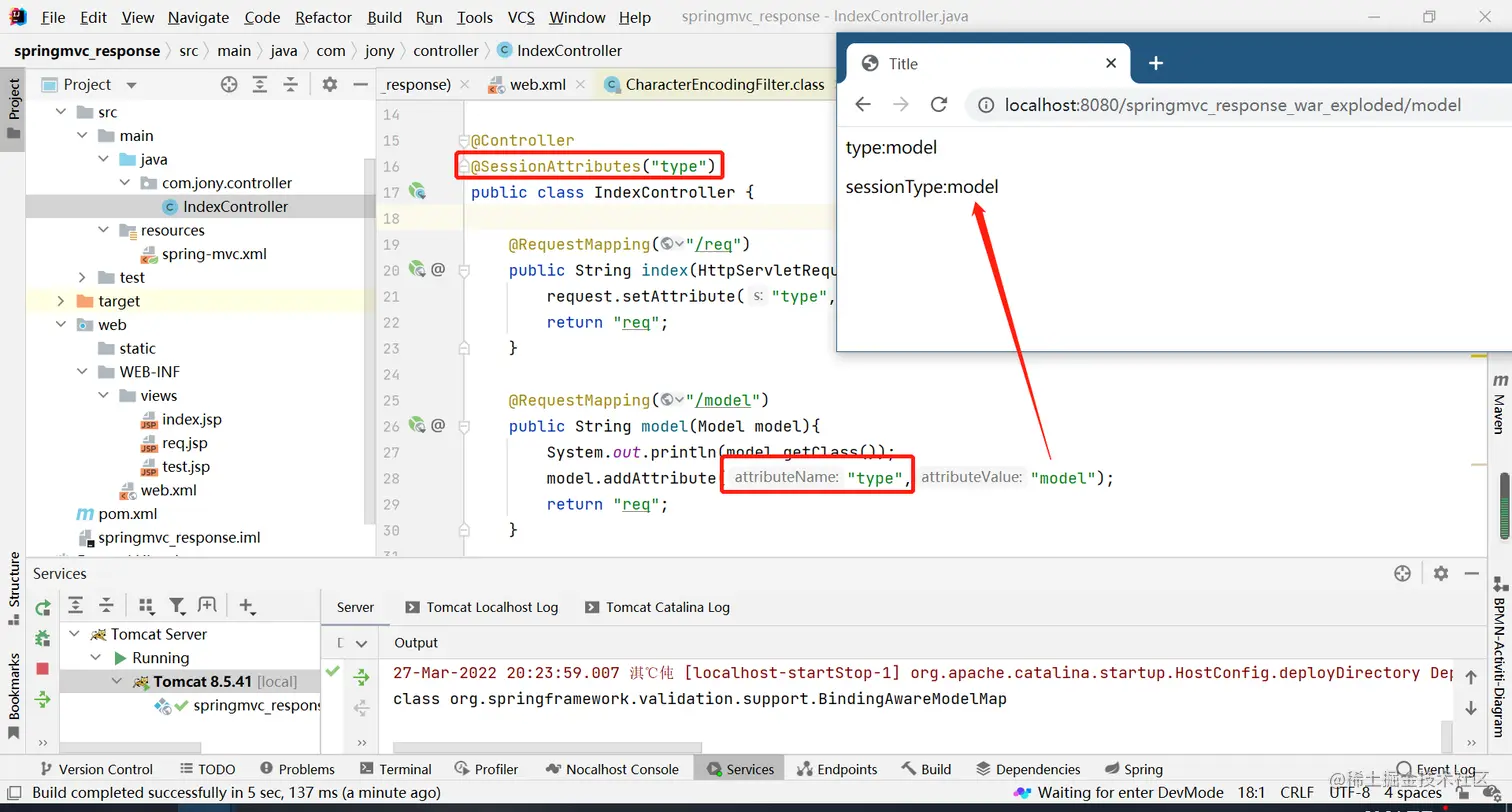Click the debug rerun bug icon in Services
The height and width of the screenshot is (812, 1512).
[x=43, y=638]
